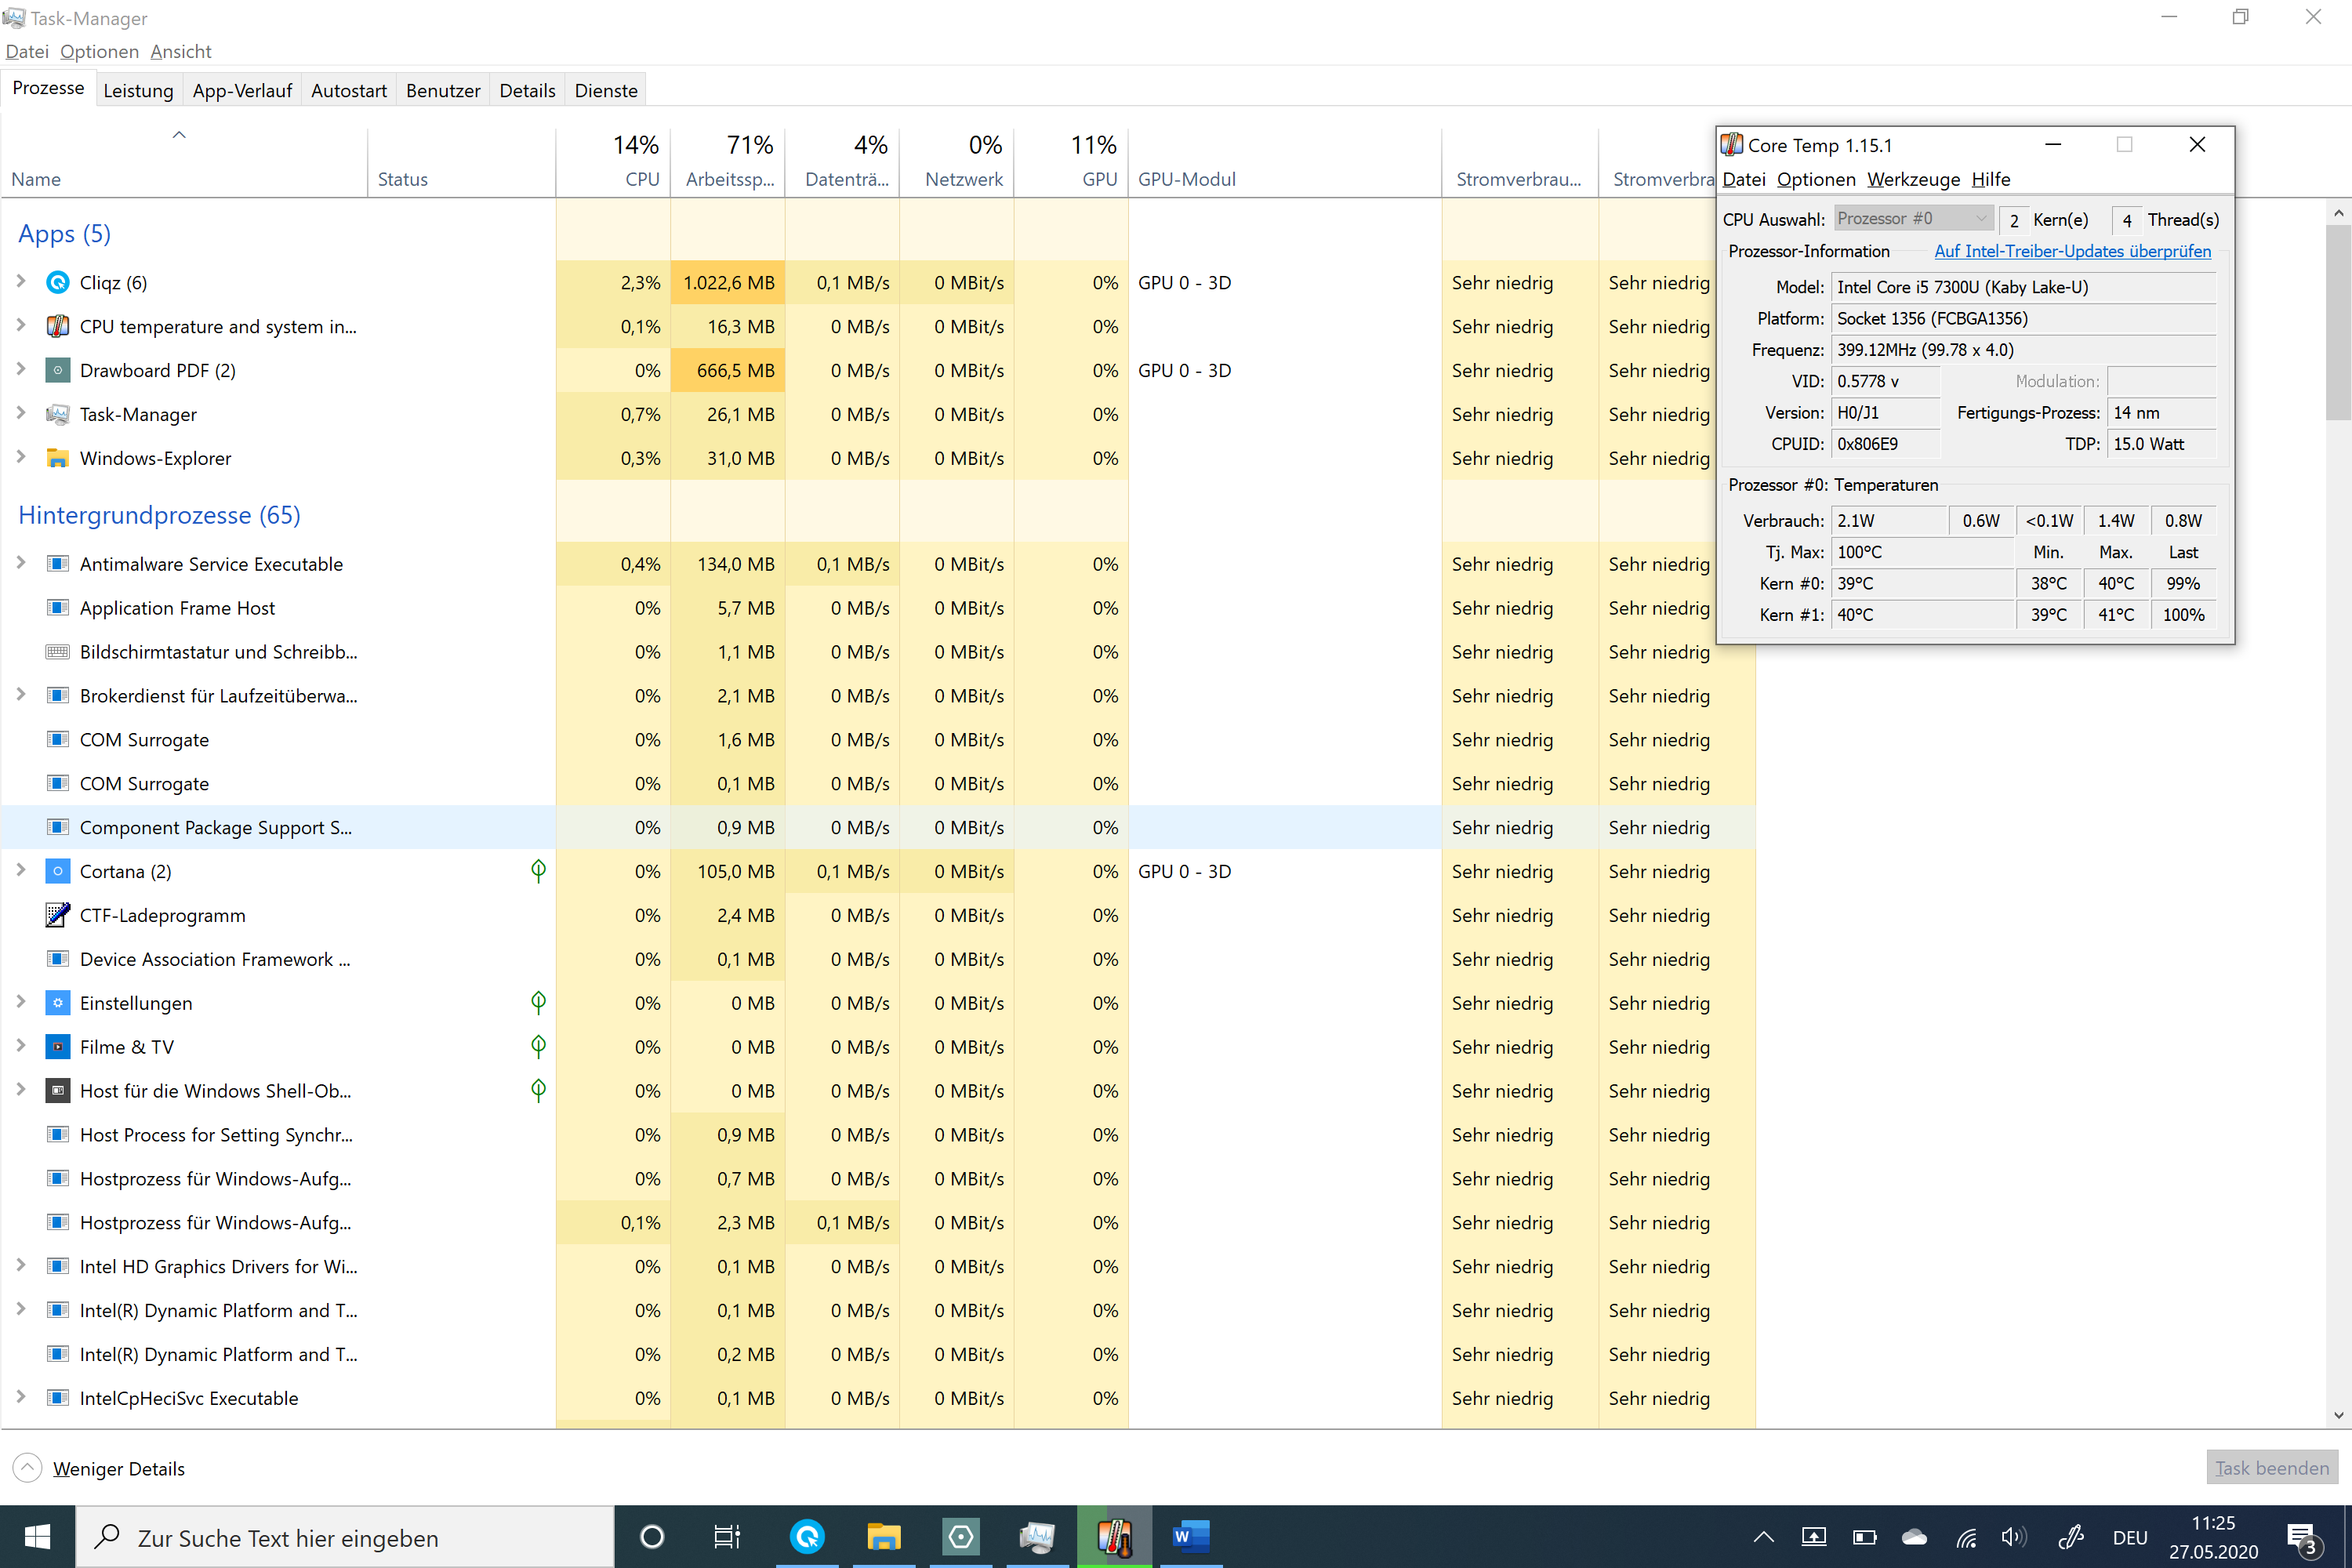Switch to Core Temp on taskbar

[1114, 1537]
